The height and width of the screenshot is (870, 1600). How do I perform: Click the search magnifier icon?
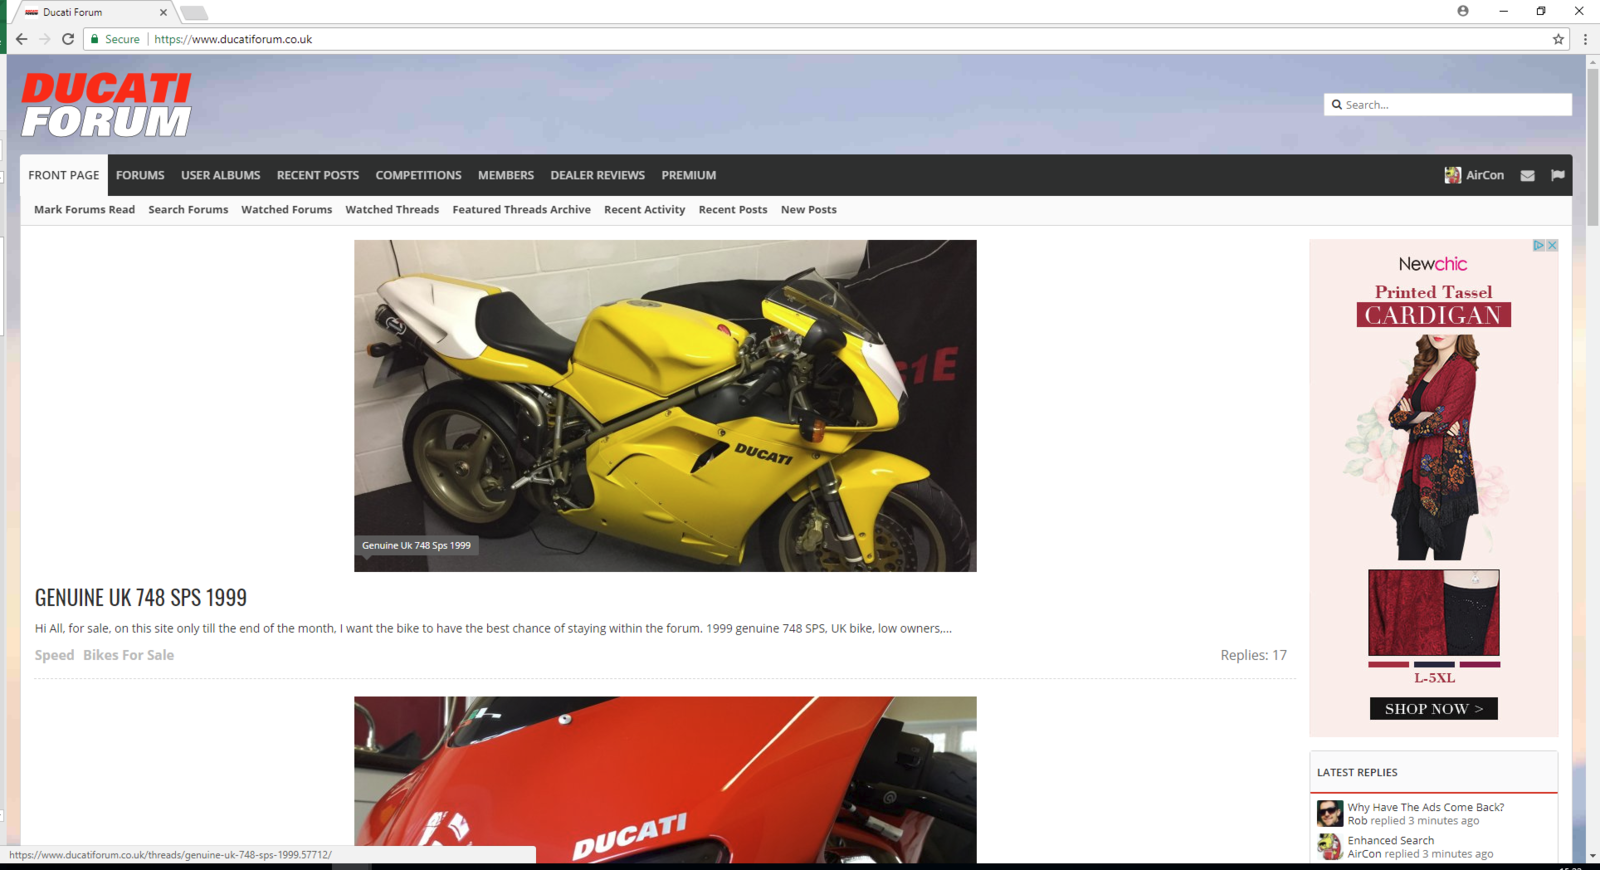coord(1337,104)
